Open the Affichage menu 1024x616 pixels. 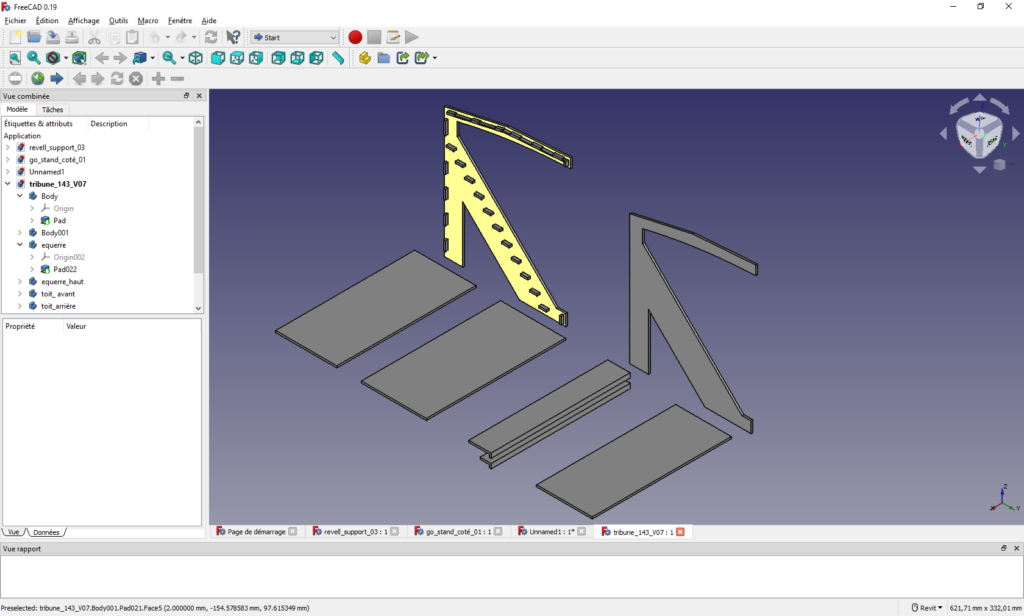click(83, 20)
